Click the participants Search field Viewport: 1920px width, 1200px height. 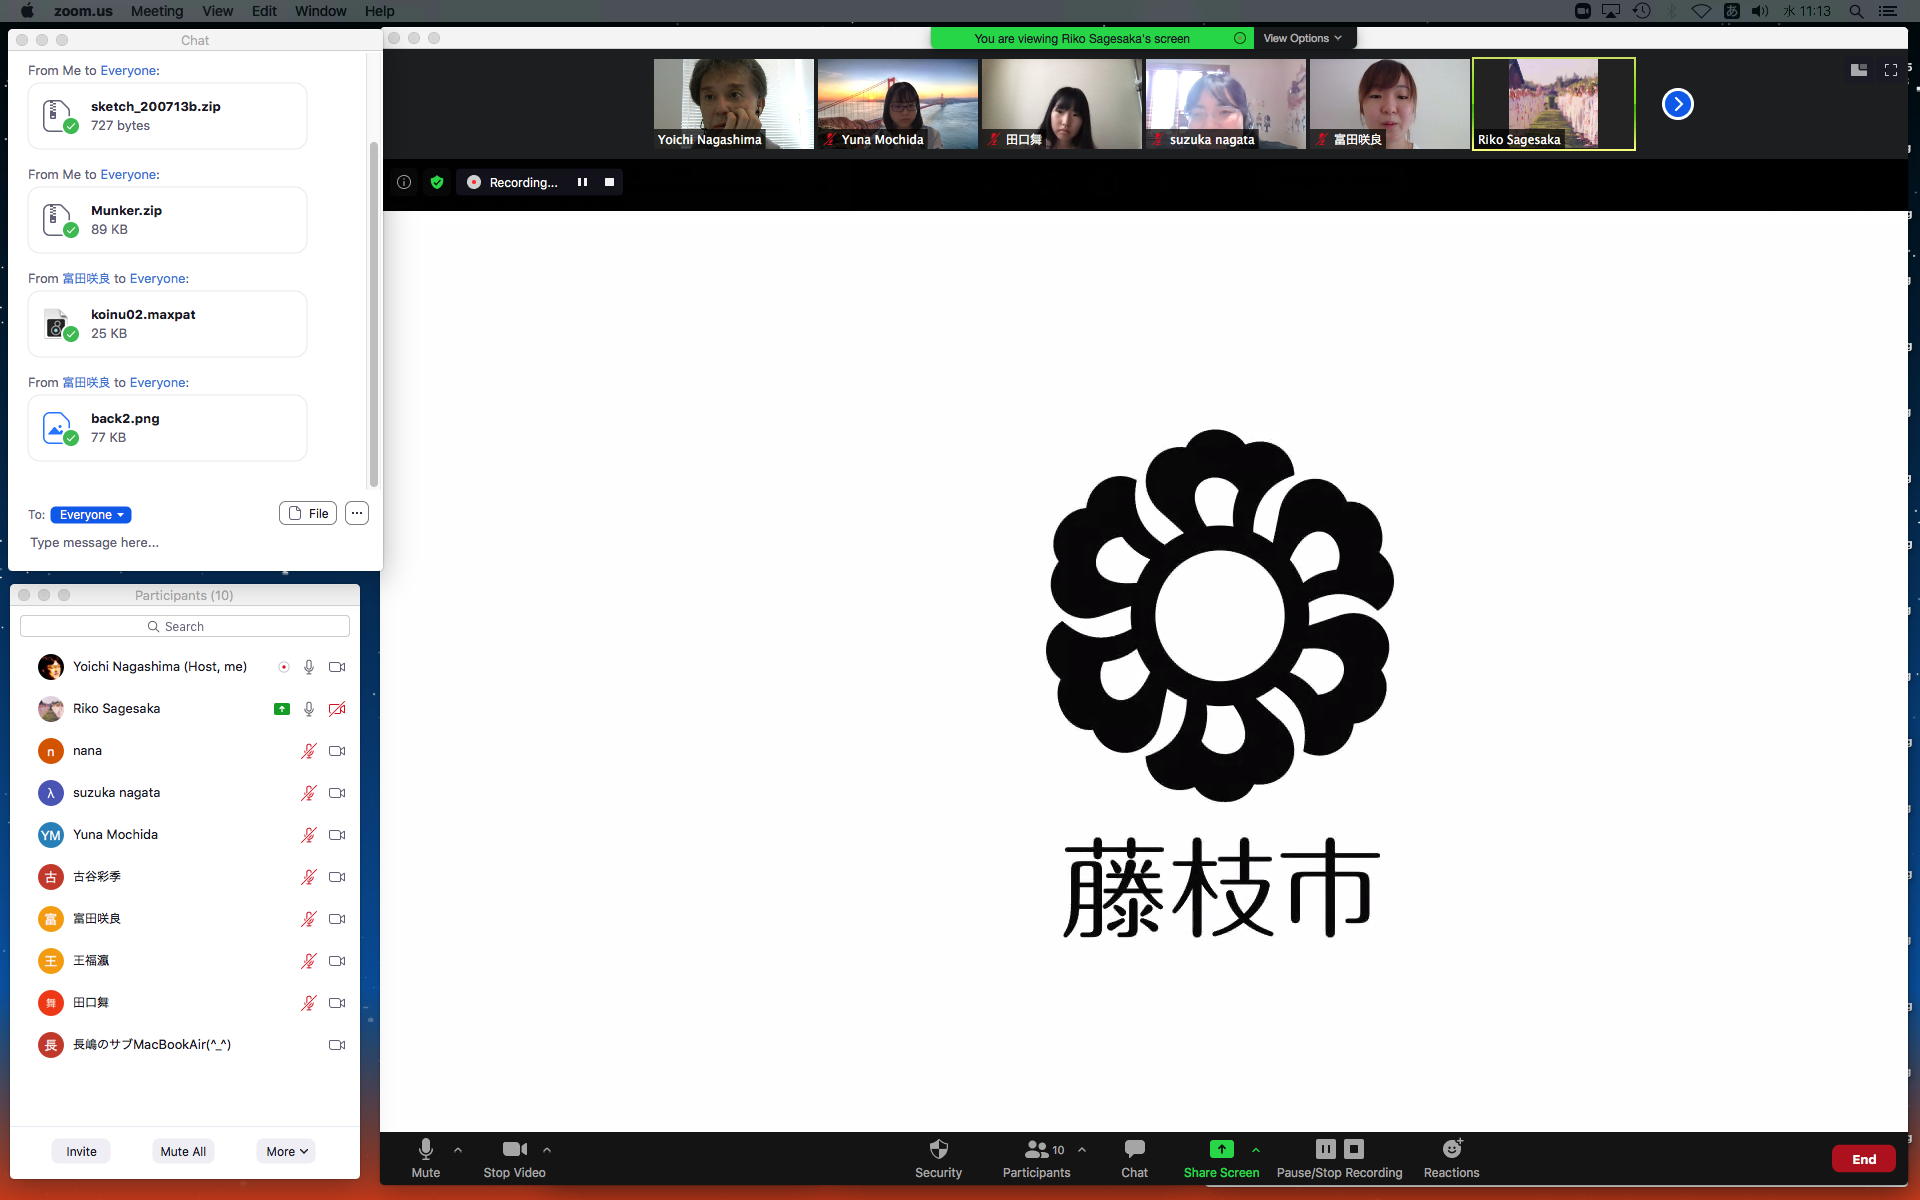(x=185, y=626)
